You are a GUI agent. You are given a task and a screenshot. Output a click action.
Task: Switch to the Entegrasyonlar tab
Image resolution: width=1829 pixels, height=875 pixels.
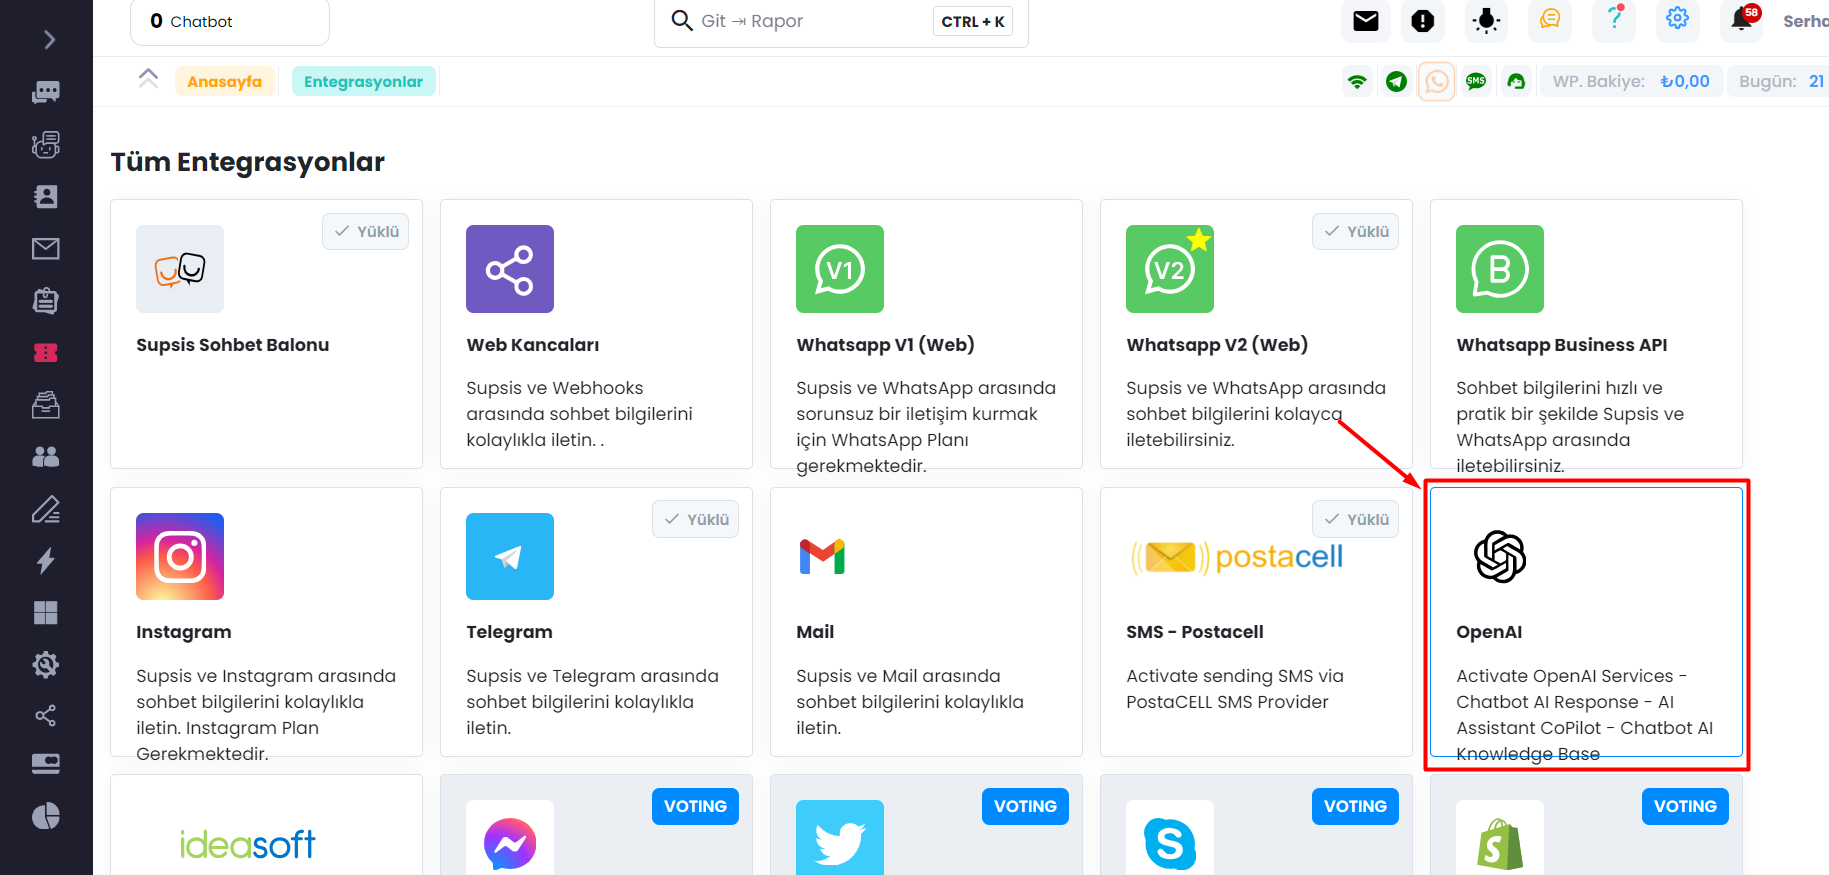[364, 82]
